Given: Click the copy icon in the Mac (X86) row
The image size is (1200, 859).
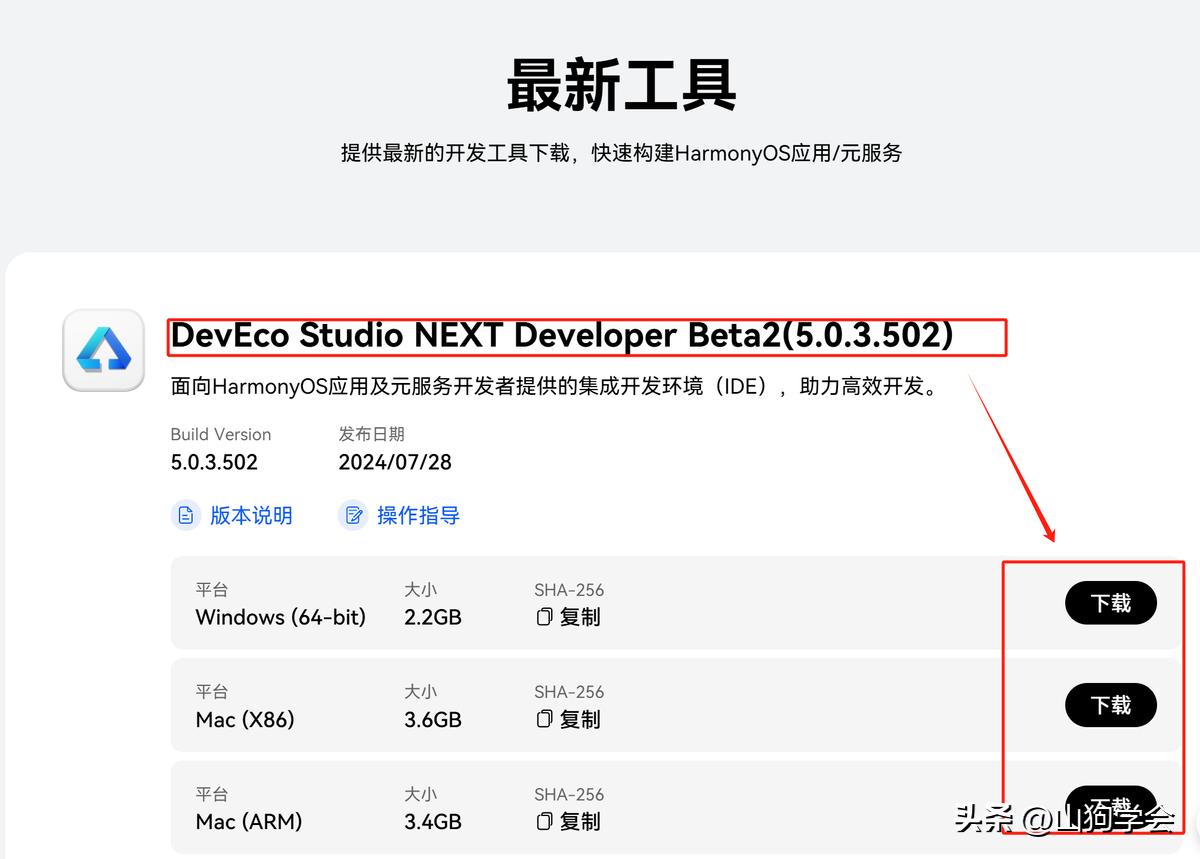Looking at the screenshot, I should (544, 719).
